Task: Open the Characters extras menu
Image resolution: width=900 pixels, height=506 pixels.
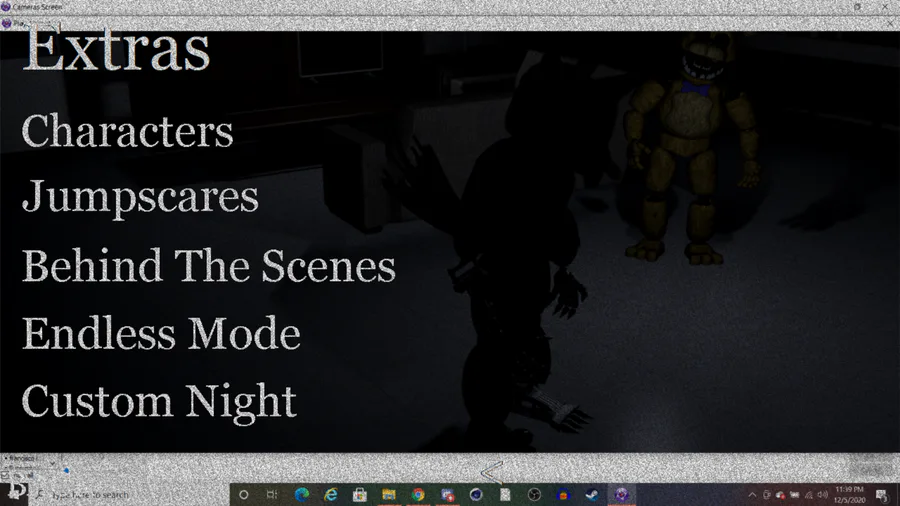Action: pyautogui.click(x=127, y=131)
